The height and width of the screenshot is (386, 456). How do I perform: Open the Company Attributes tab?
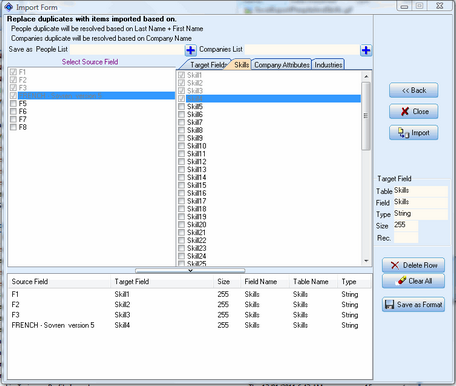282,65
